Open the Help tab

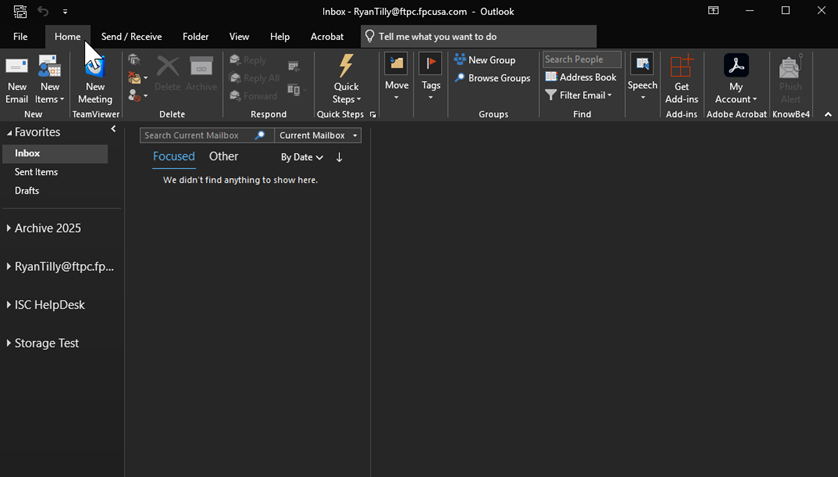click(280, 36)
